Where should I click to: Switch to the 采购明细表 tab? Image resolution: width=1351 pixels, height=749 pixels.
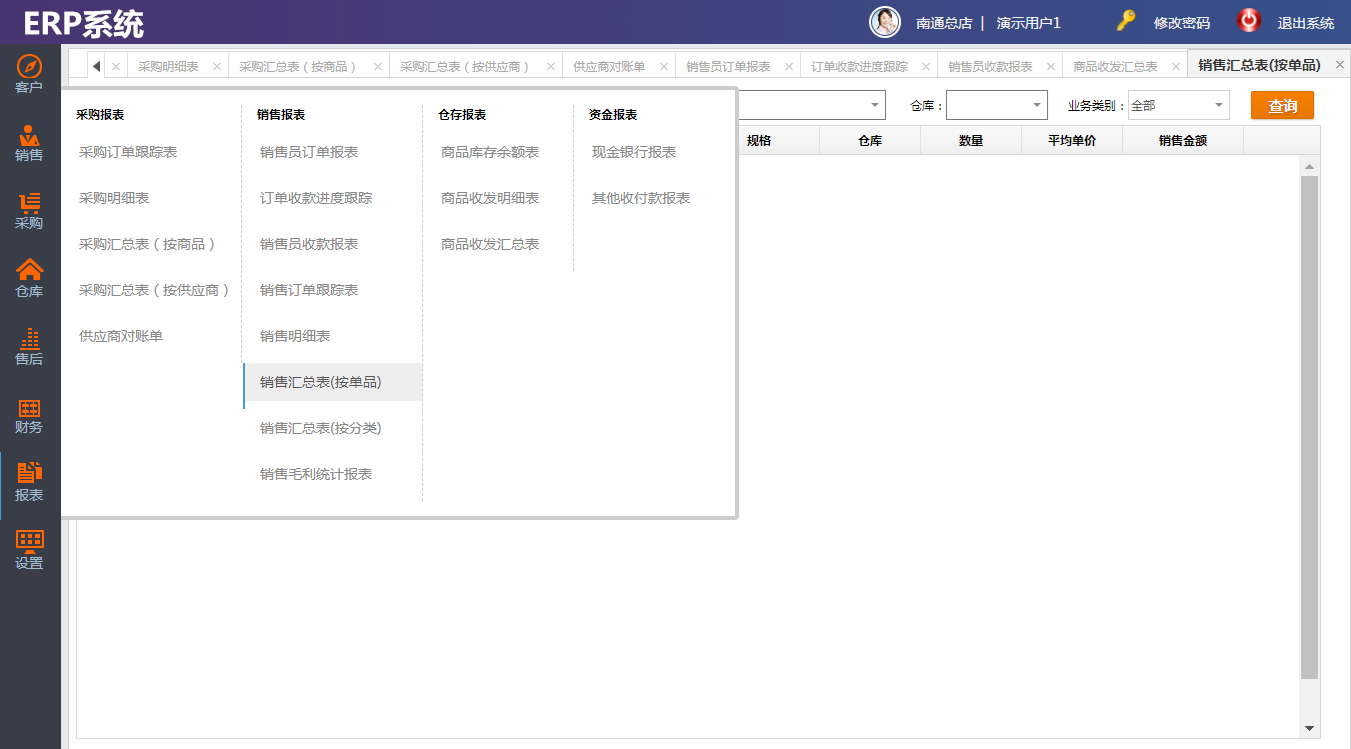click(168, 67)
